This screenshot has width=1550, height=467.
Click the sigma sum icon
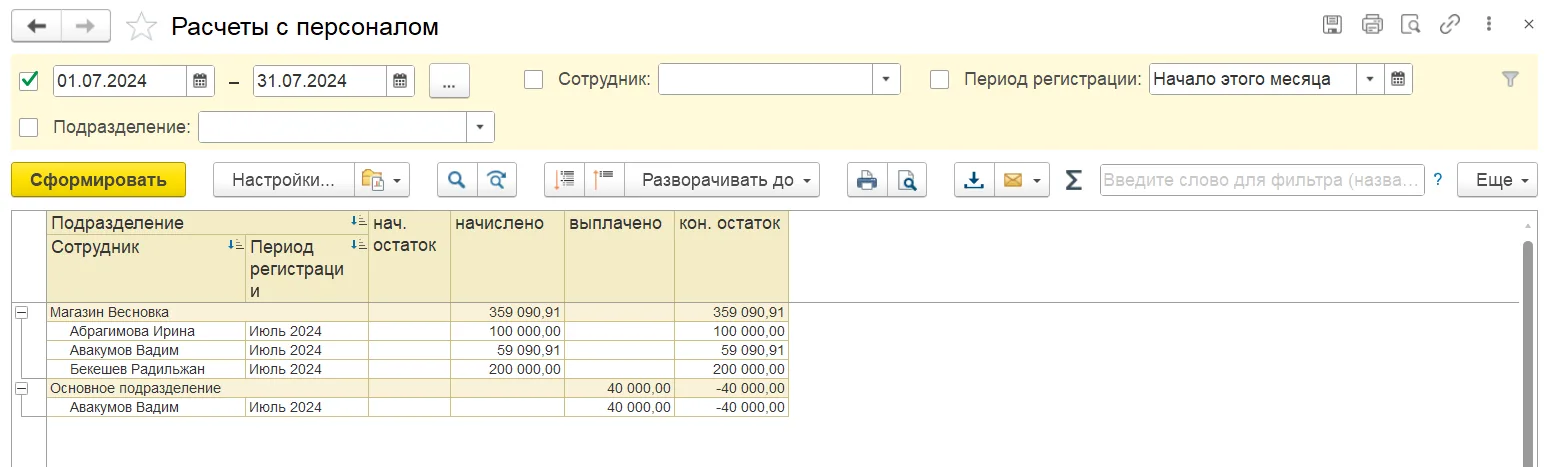pyautogui.click(x=1073, y=180)
